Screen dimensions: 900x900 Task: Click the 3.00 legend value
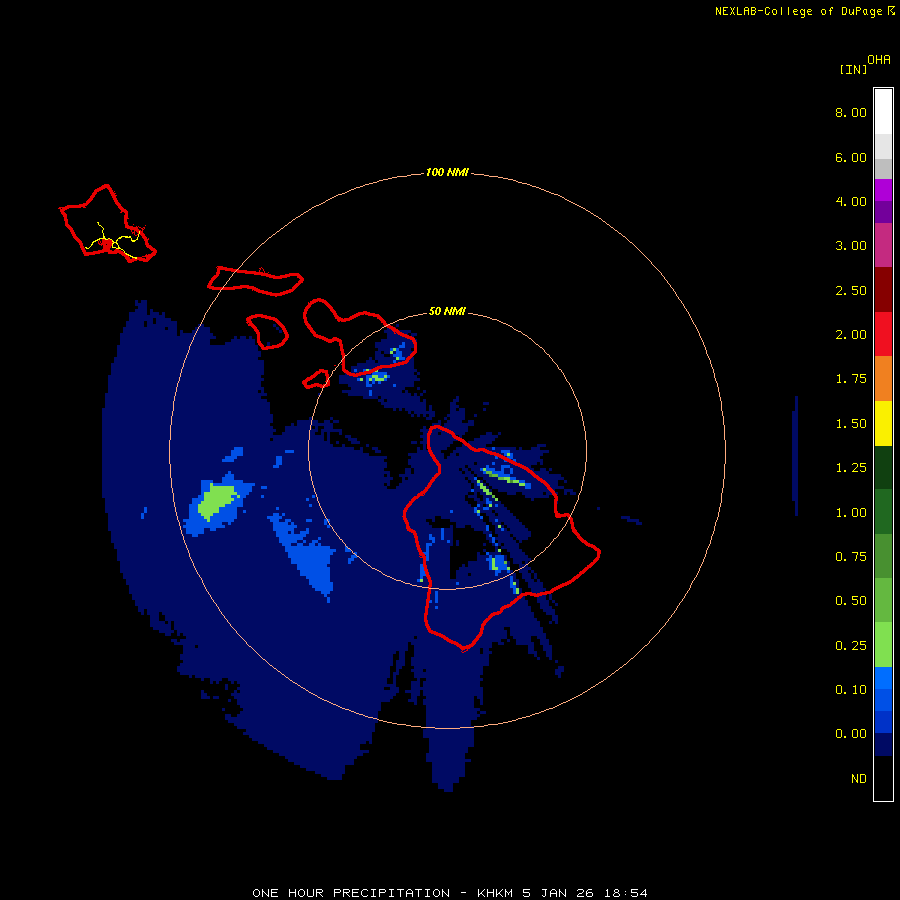click(851, 246)
